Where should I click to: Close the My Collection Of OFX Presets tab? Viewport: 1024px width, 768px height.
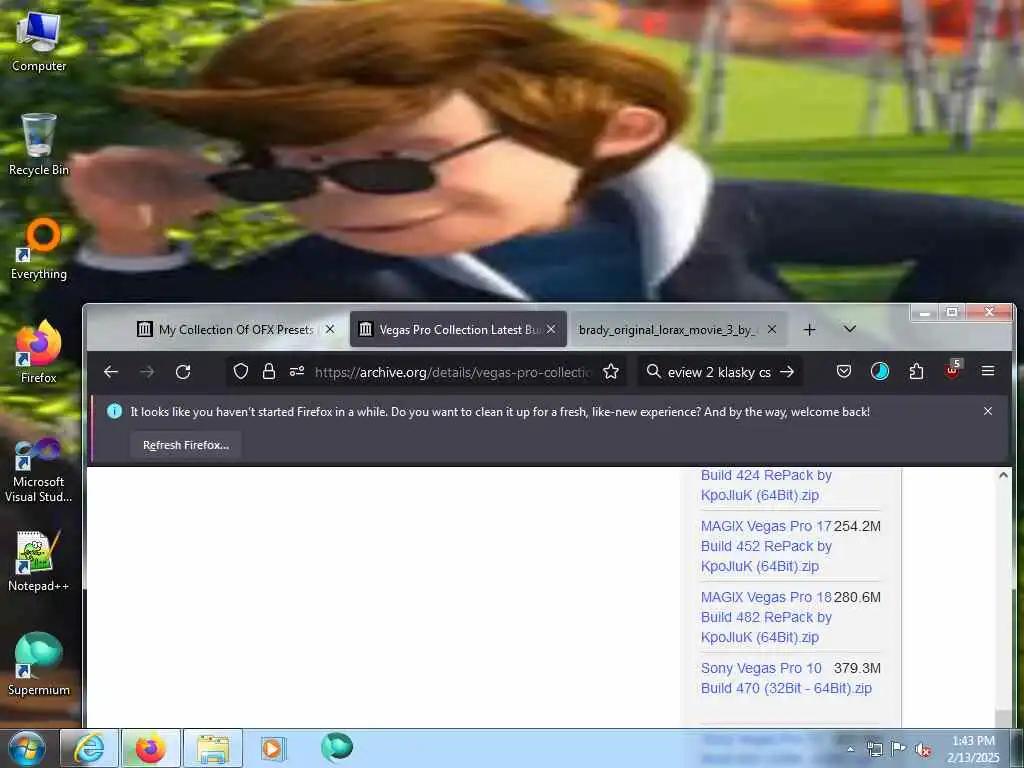[330, 329]
